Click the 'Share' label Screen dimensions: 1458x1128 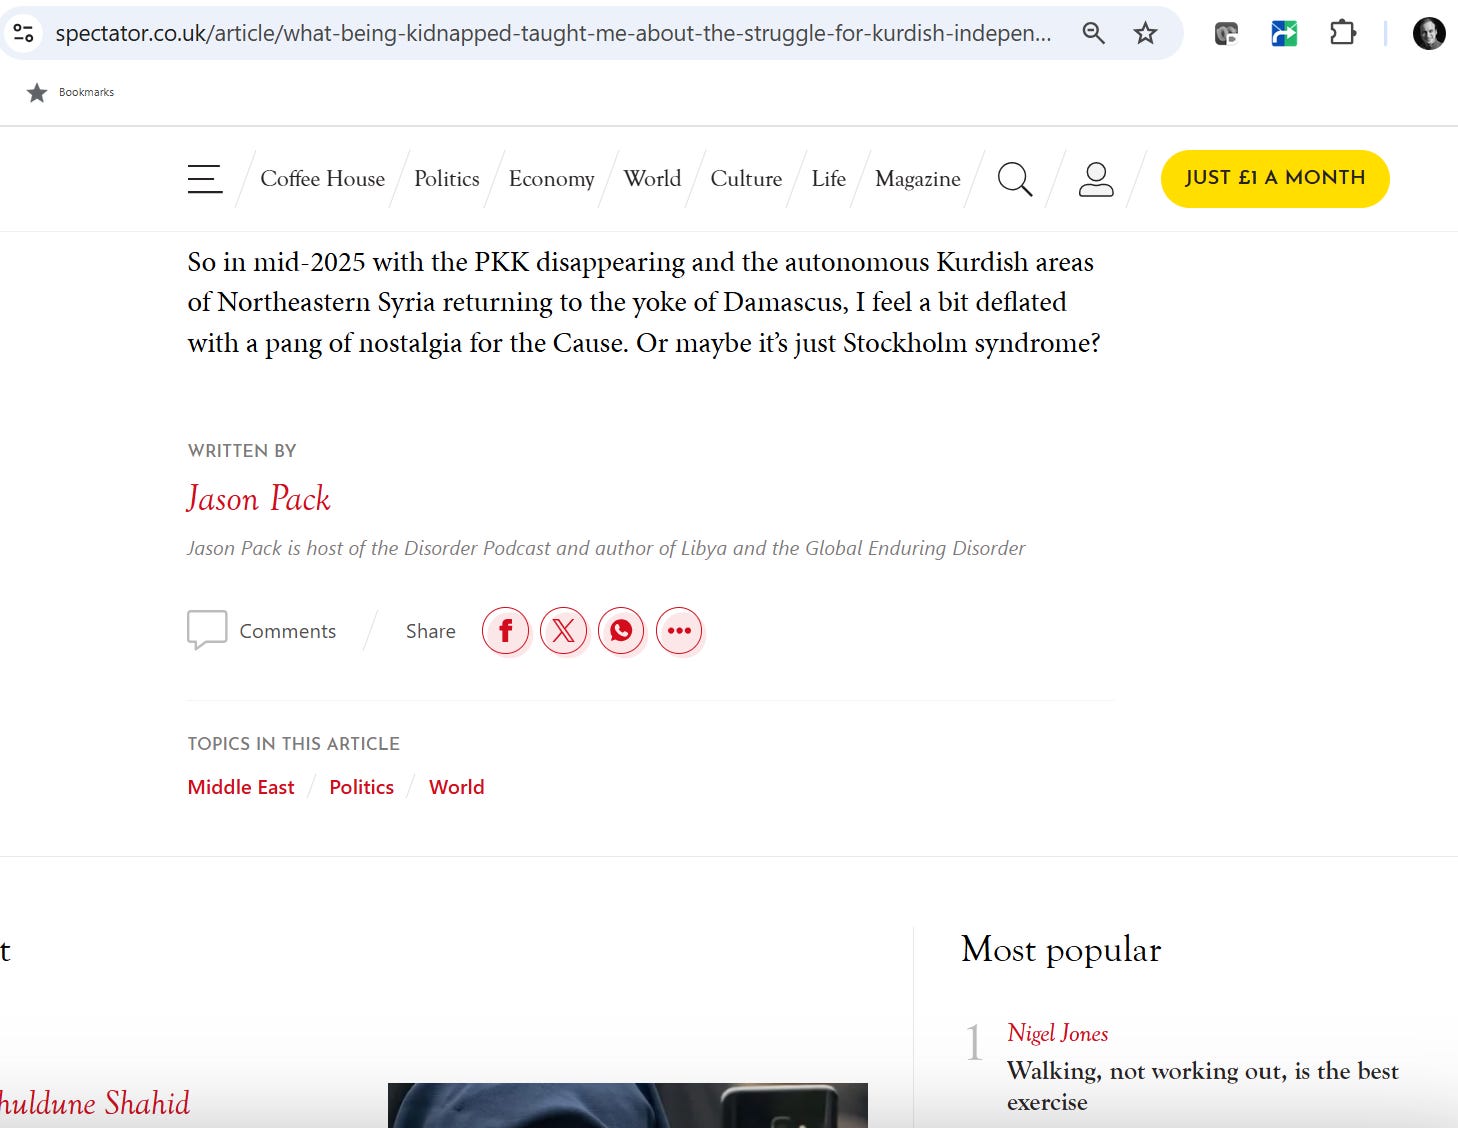pos(430,631)
